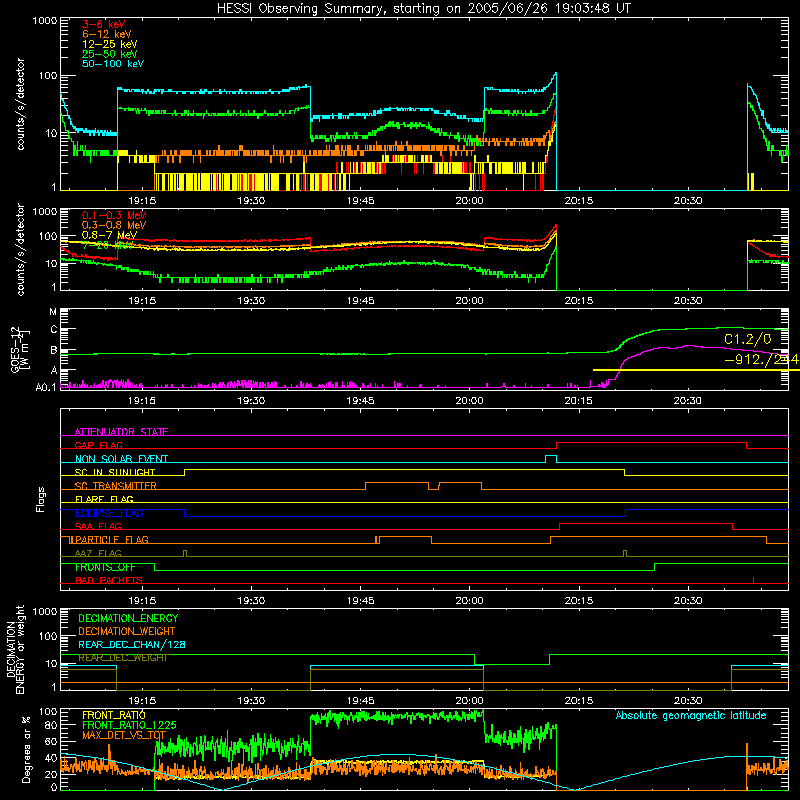The height and width of the screenshot is (800, 800).
Task: Select the 25-50 keV legend label
Action: [x=109, y=54]
